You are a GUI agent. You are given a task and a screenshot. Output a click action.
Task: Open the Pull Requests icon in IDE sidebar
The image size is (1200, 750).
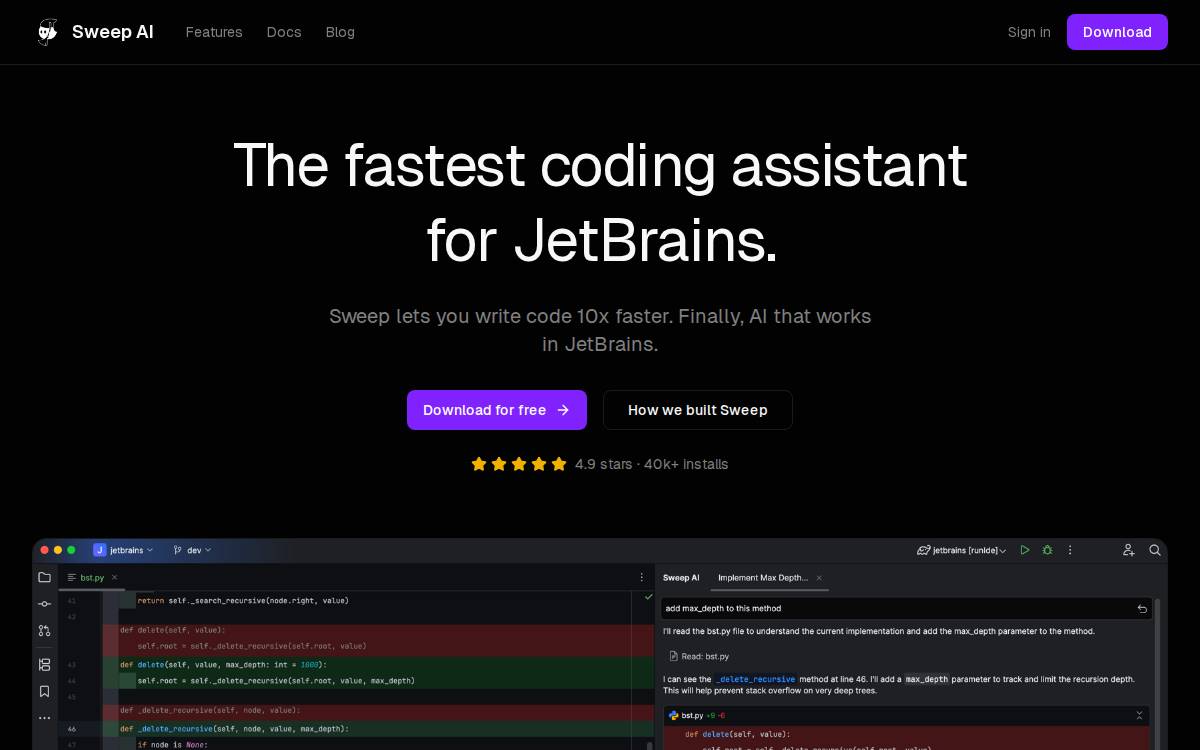click(x=44, y=631)
